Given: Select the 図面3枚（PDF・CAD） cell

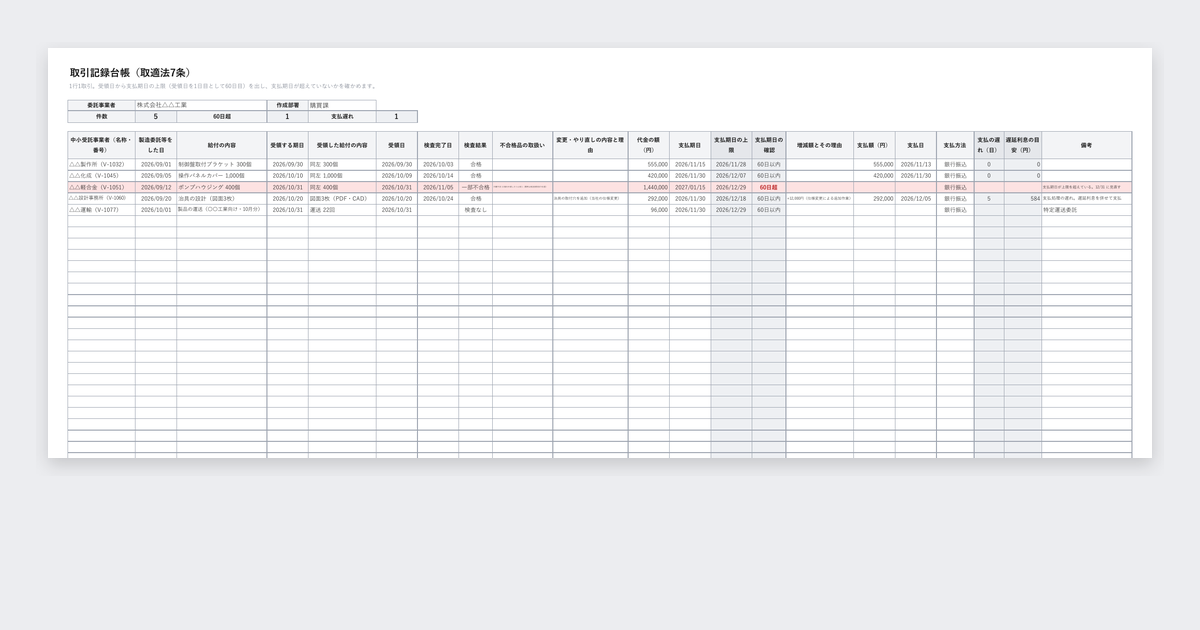Looking at the screenshot, I should [342, 198].
